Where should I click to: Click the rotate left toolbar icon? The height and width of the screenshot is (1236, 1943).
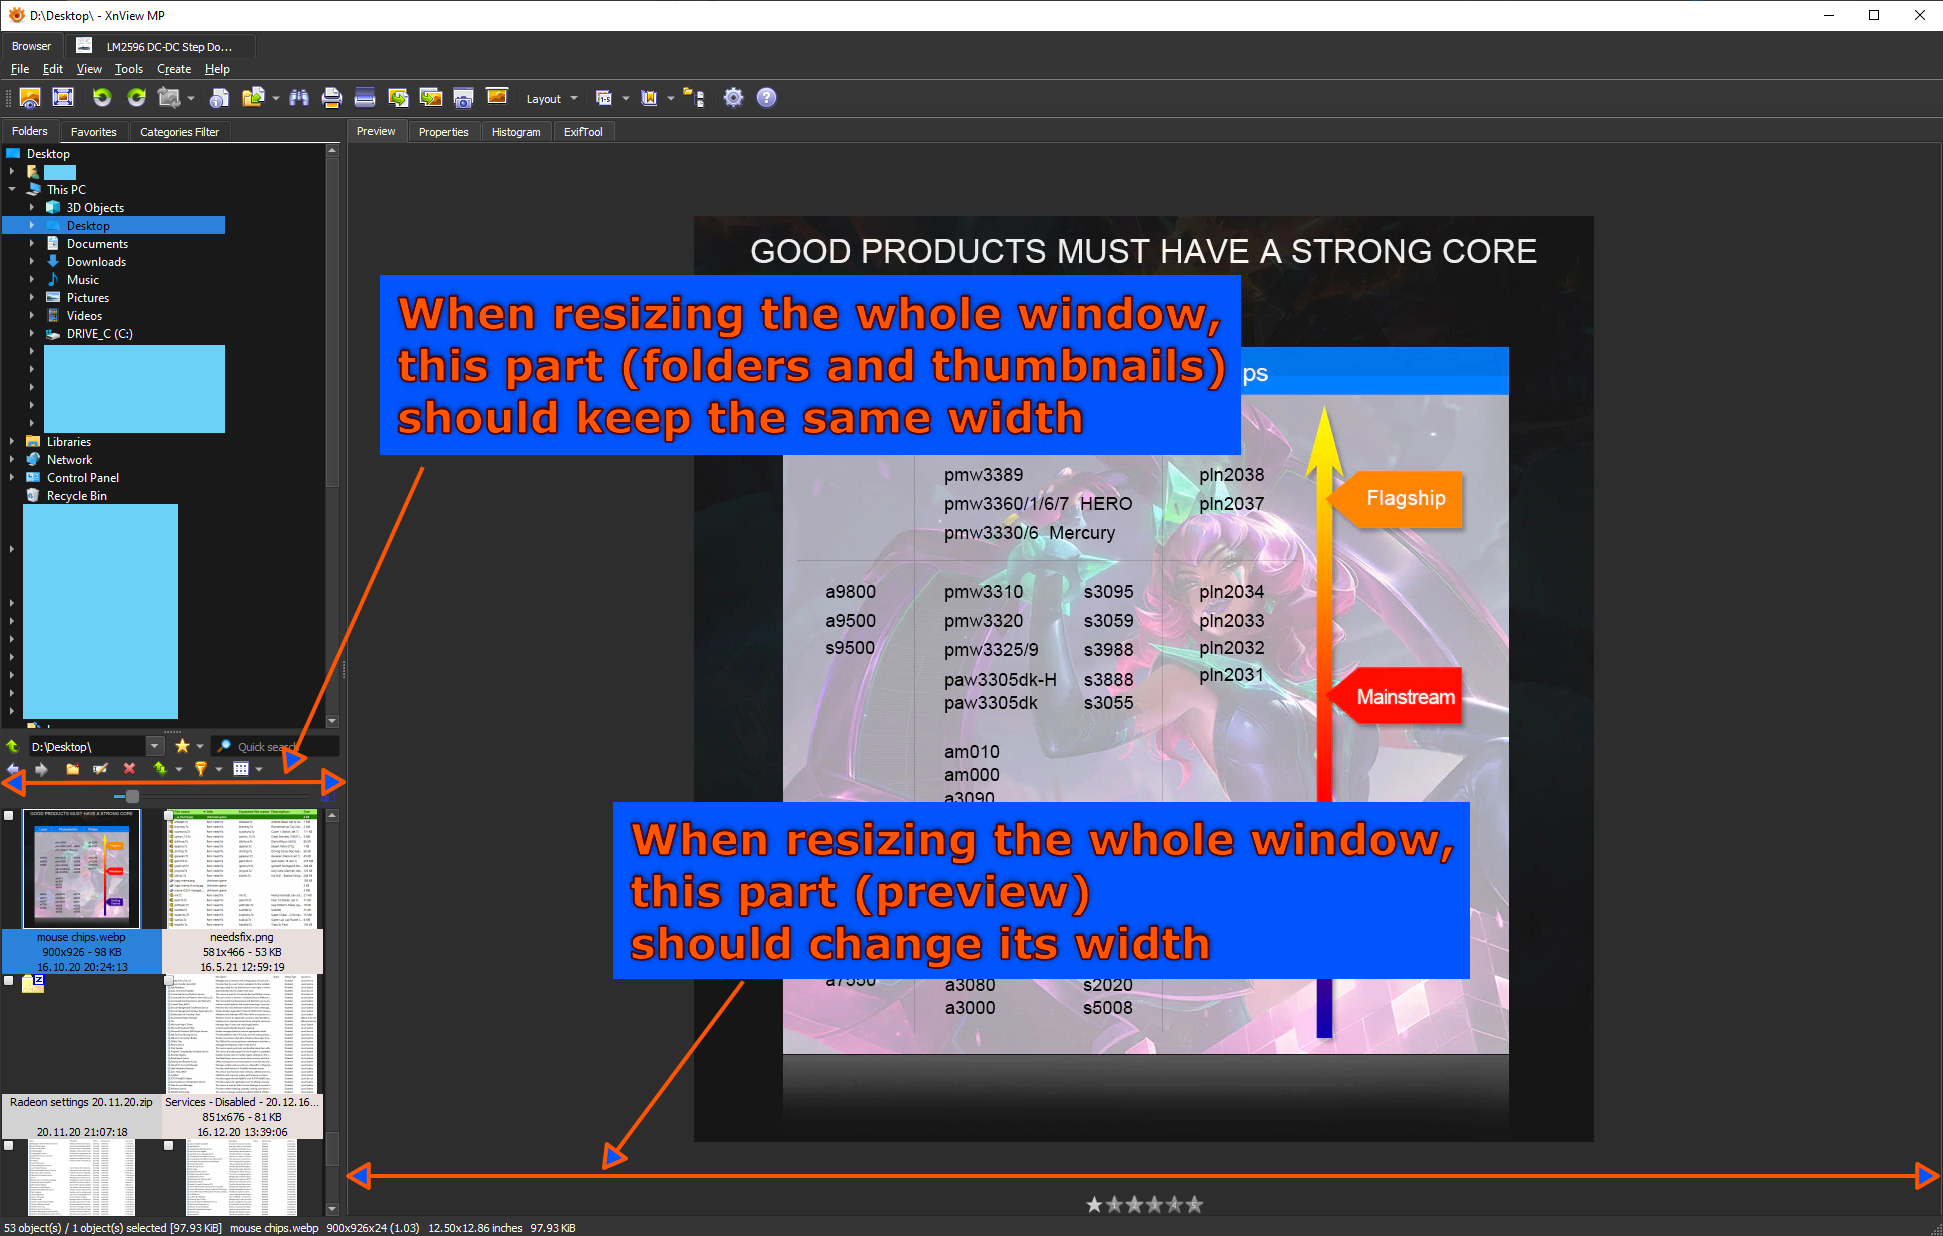102,97
